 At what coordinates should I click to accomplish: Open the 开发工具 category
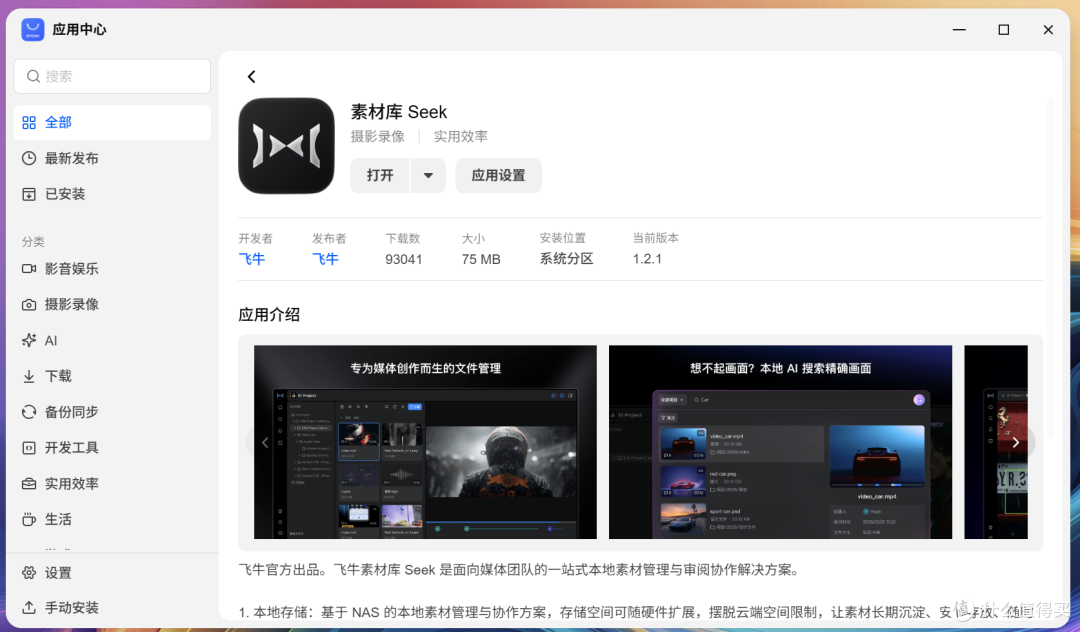(x=112, y=447)
